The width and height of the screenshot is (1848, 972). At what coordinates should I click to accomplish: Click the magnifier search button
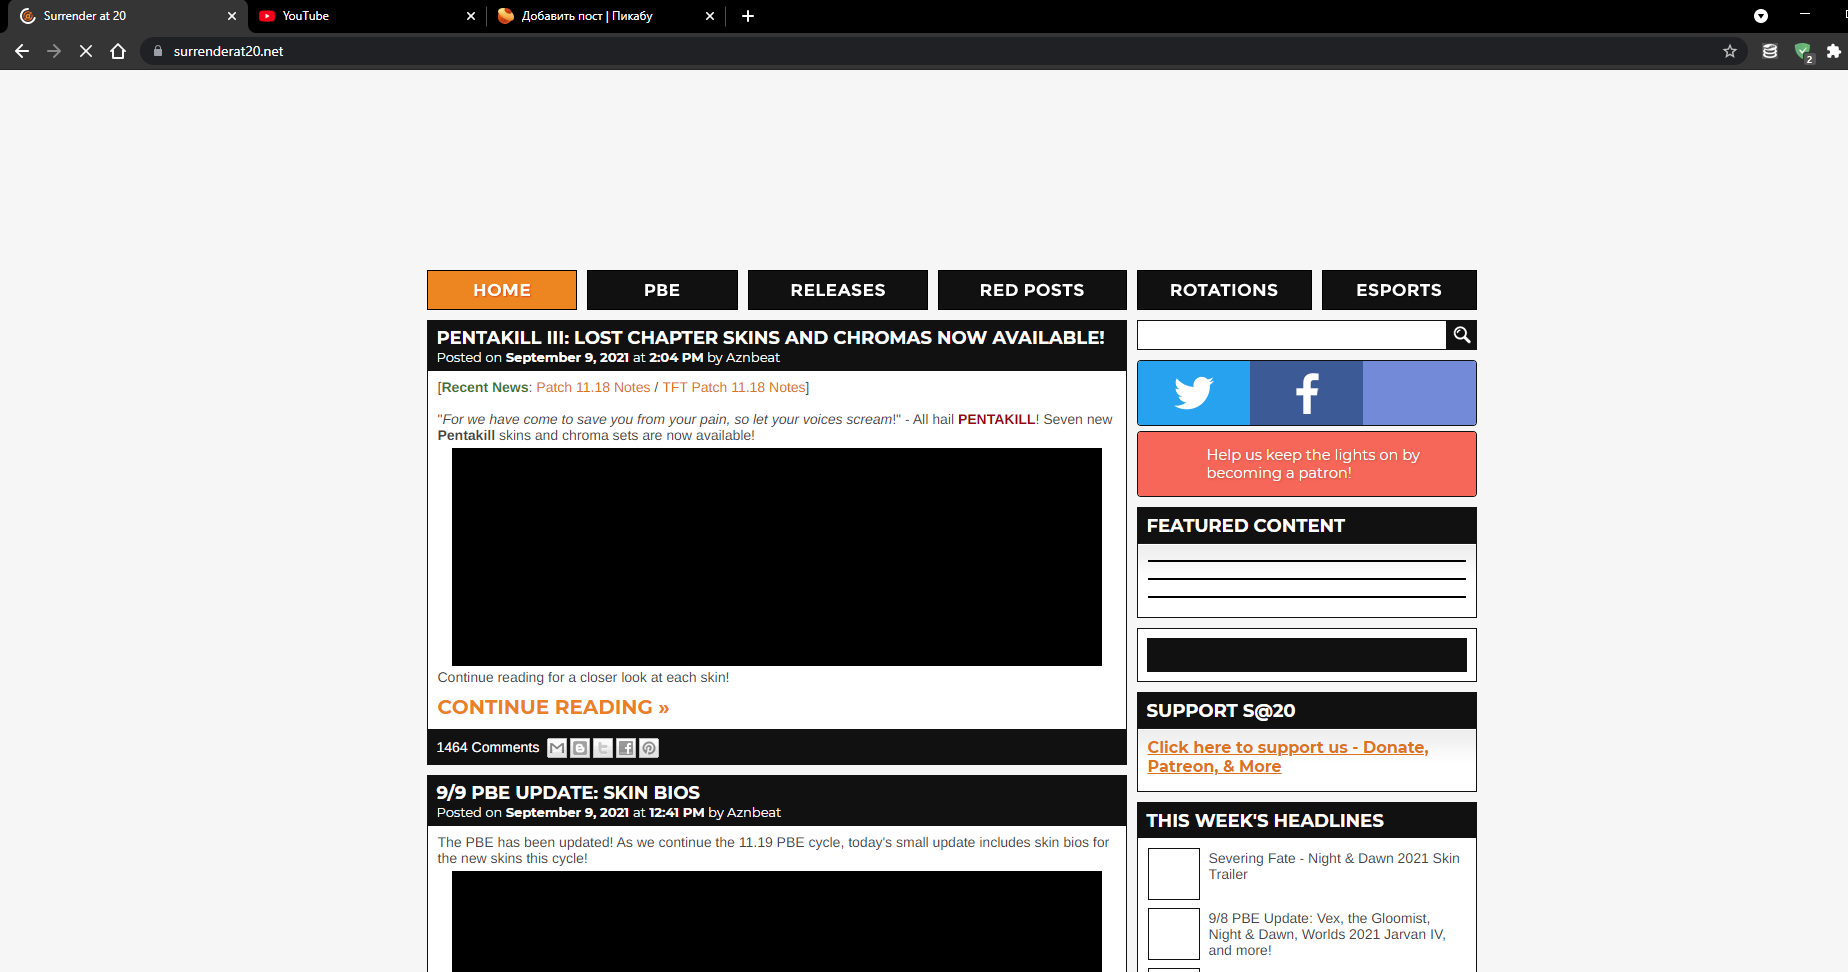click(x=1462, y=335)
